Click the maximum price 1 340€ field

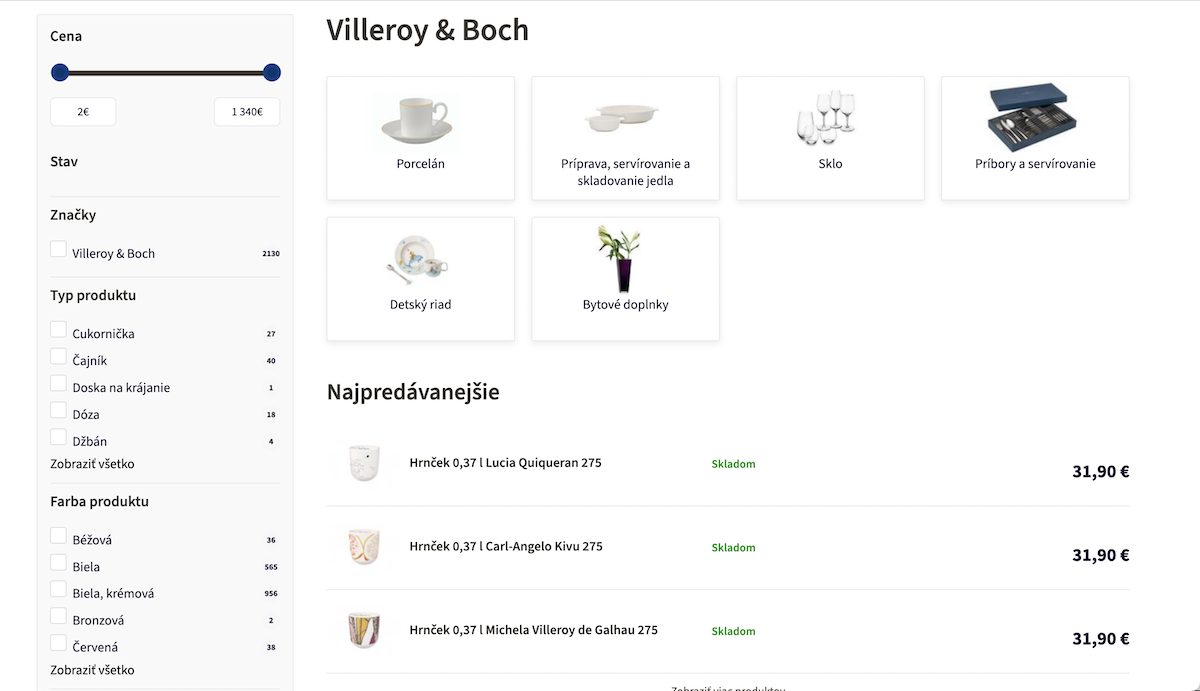coord(247,112)
